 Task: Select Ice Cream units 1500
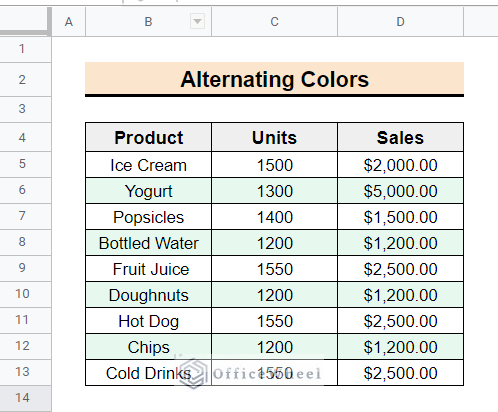click(274, 165)
